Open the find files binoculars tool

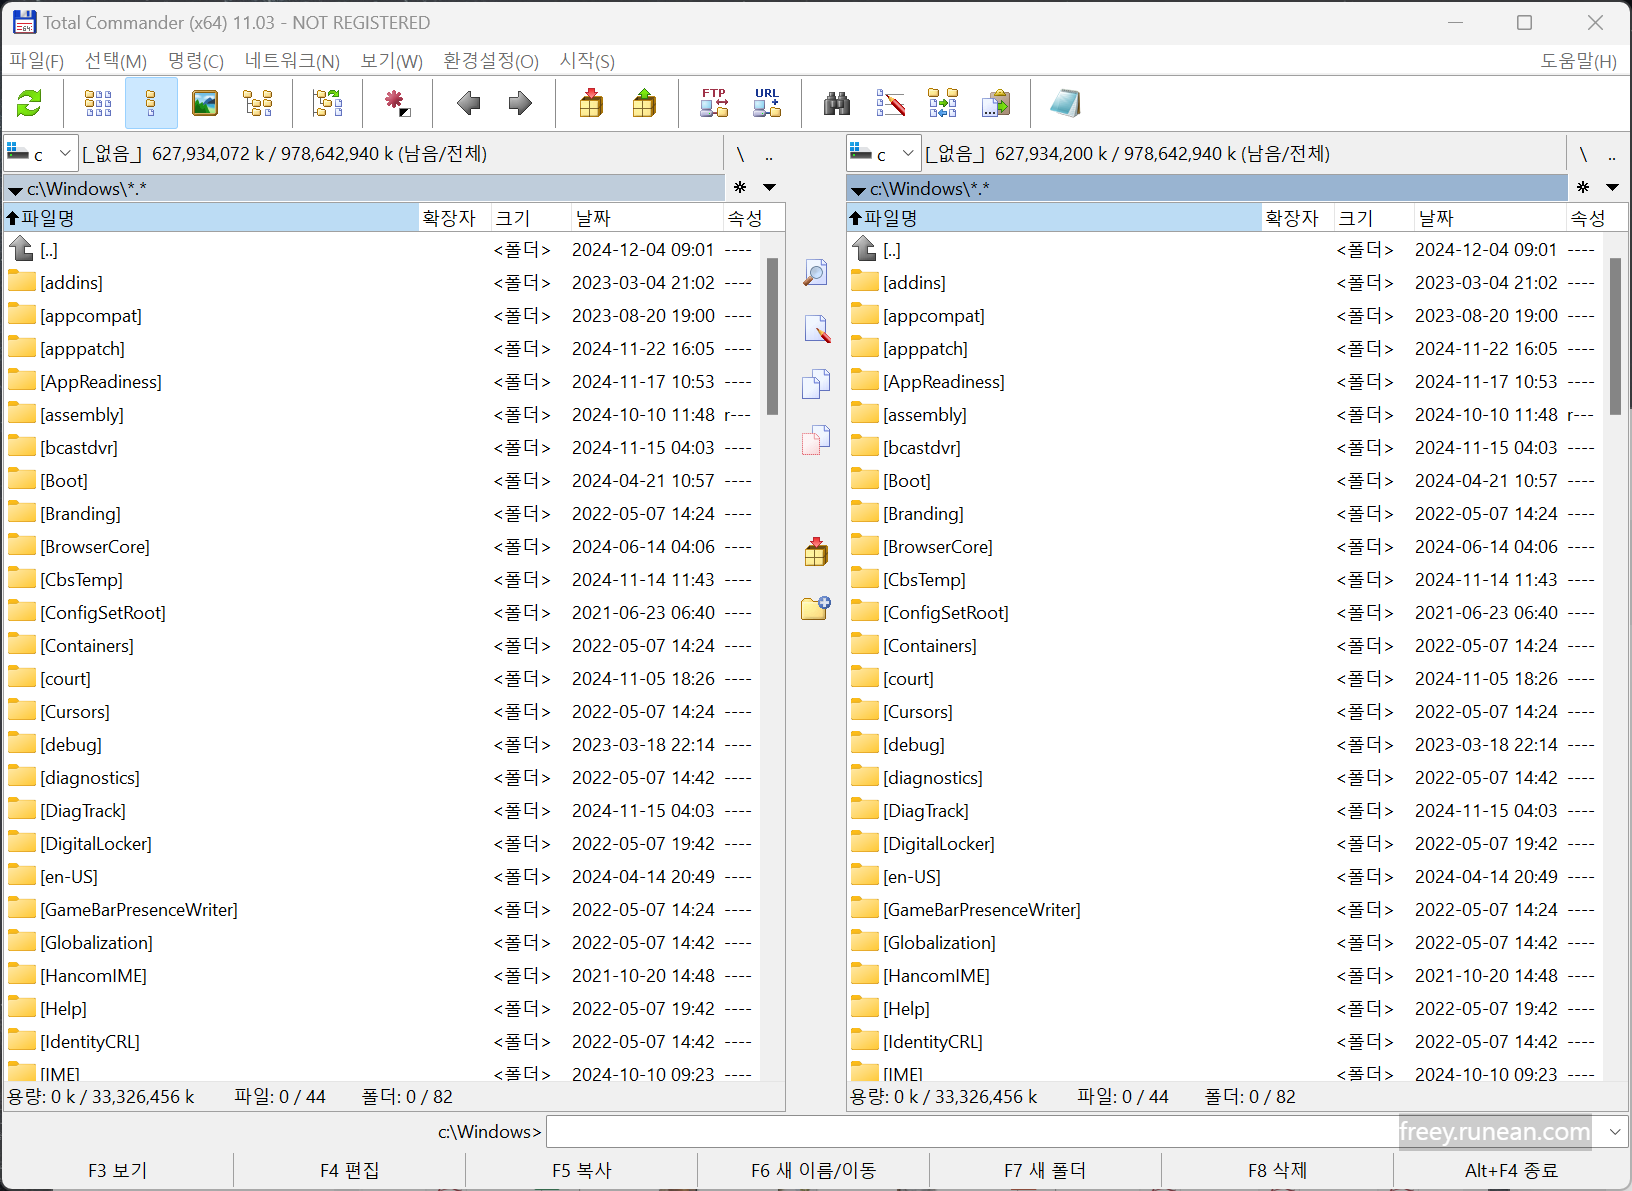pyautogui.click(x=837, y=103)
